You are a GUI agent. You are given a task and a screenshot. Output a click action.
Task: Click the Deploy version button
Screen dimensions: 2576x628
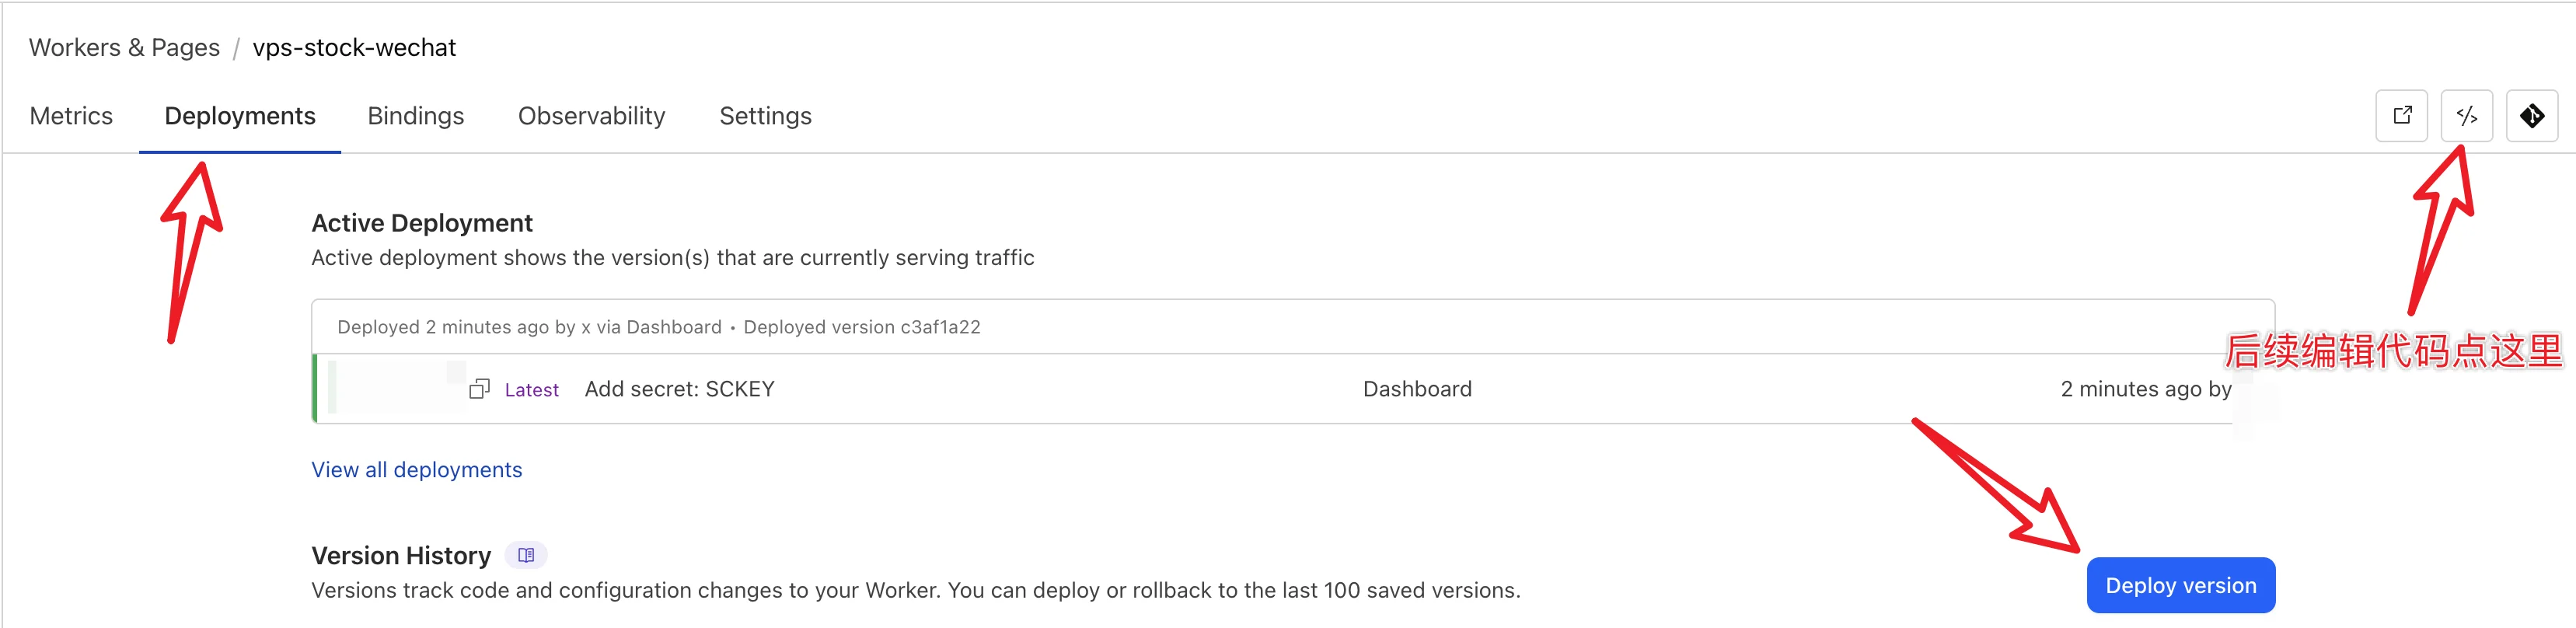pos(2180,585)
